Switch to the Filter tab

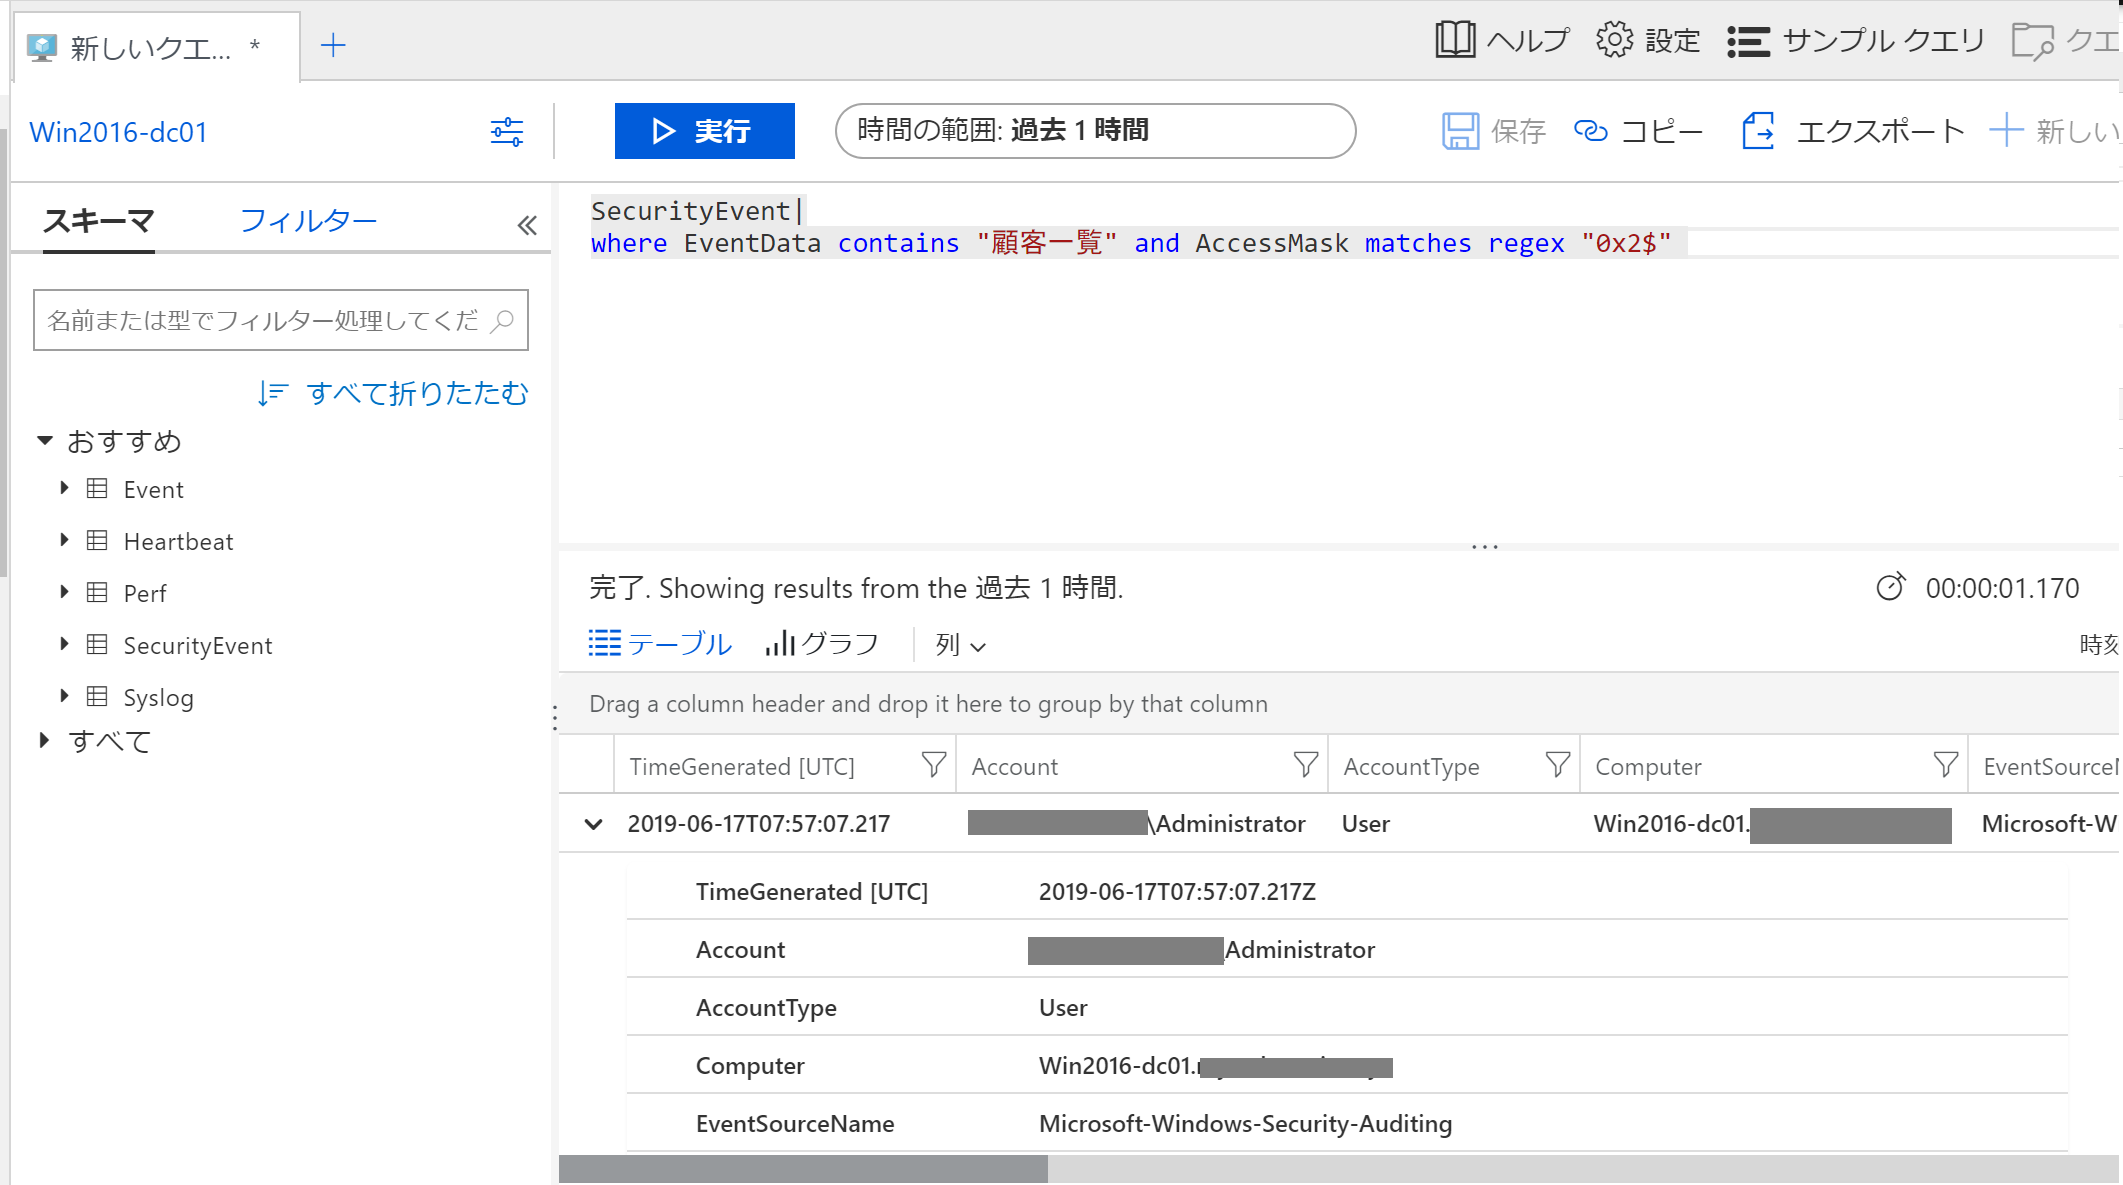coord(308,220)
